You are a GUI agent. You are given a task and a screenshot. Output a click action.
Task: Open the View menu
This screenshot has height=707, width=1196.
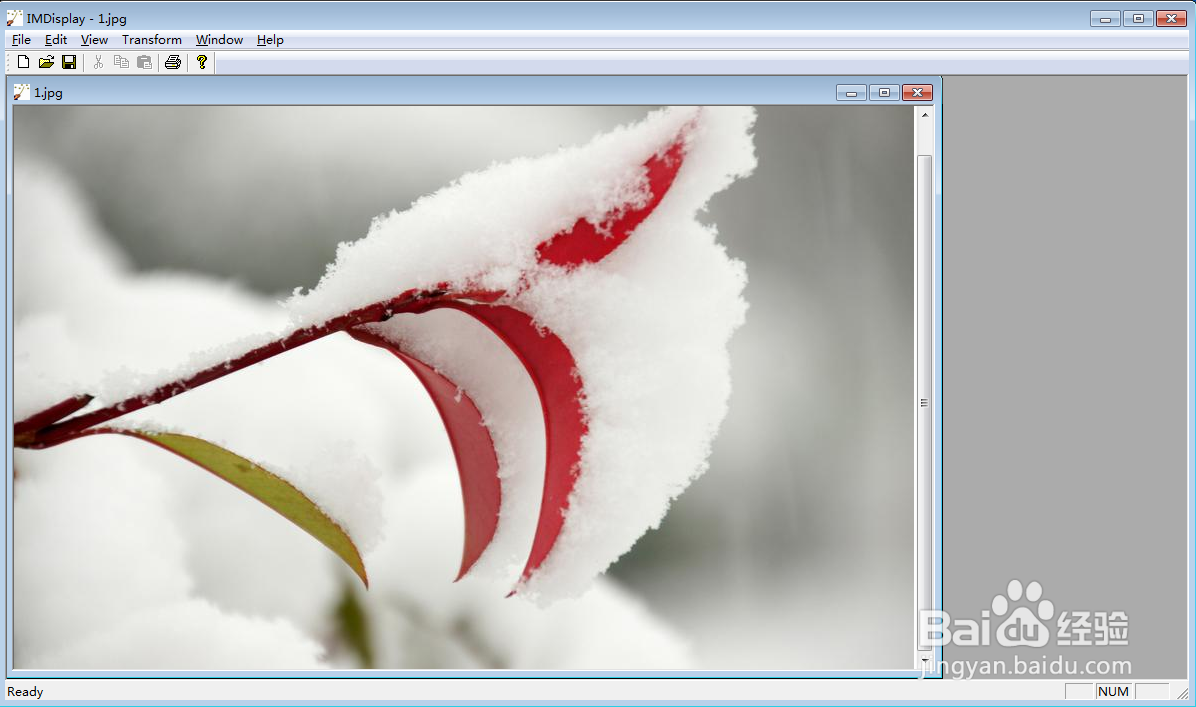click(95, 40)
